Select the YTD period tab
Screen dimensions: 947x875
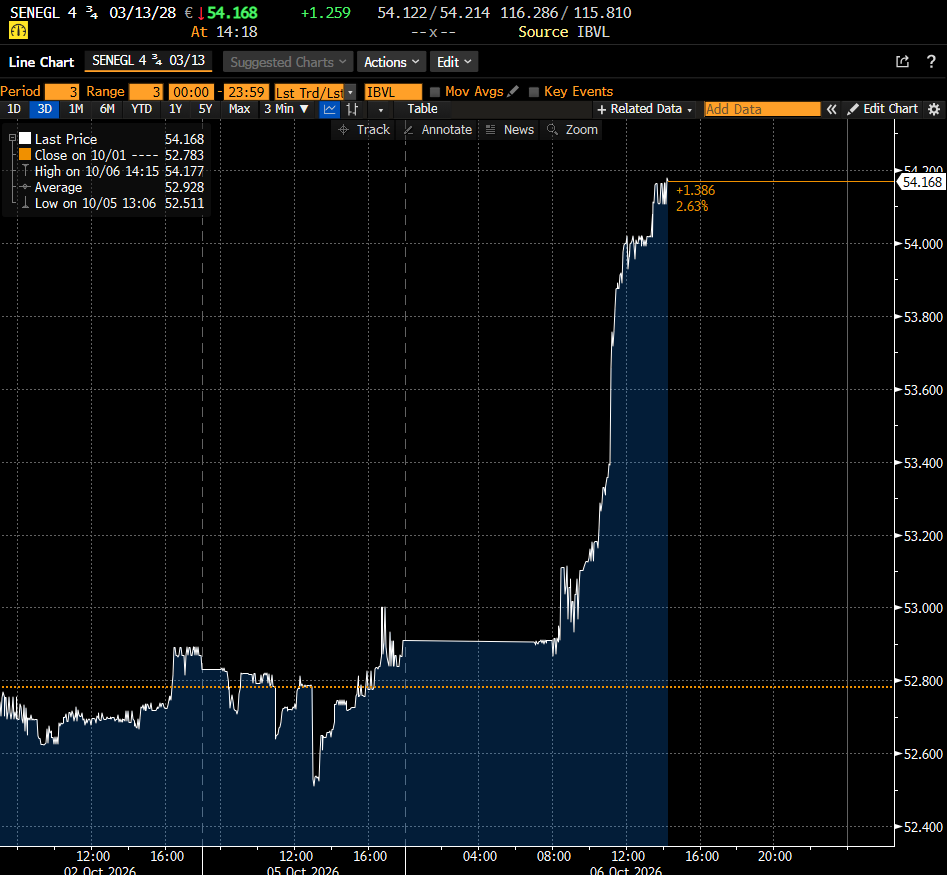click(x=141, y=109)
